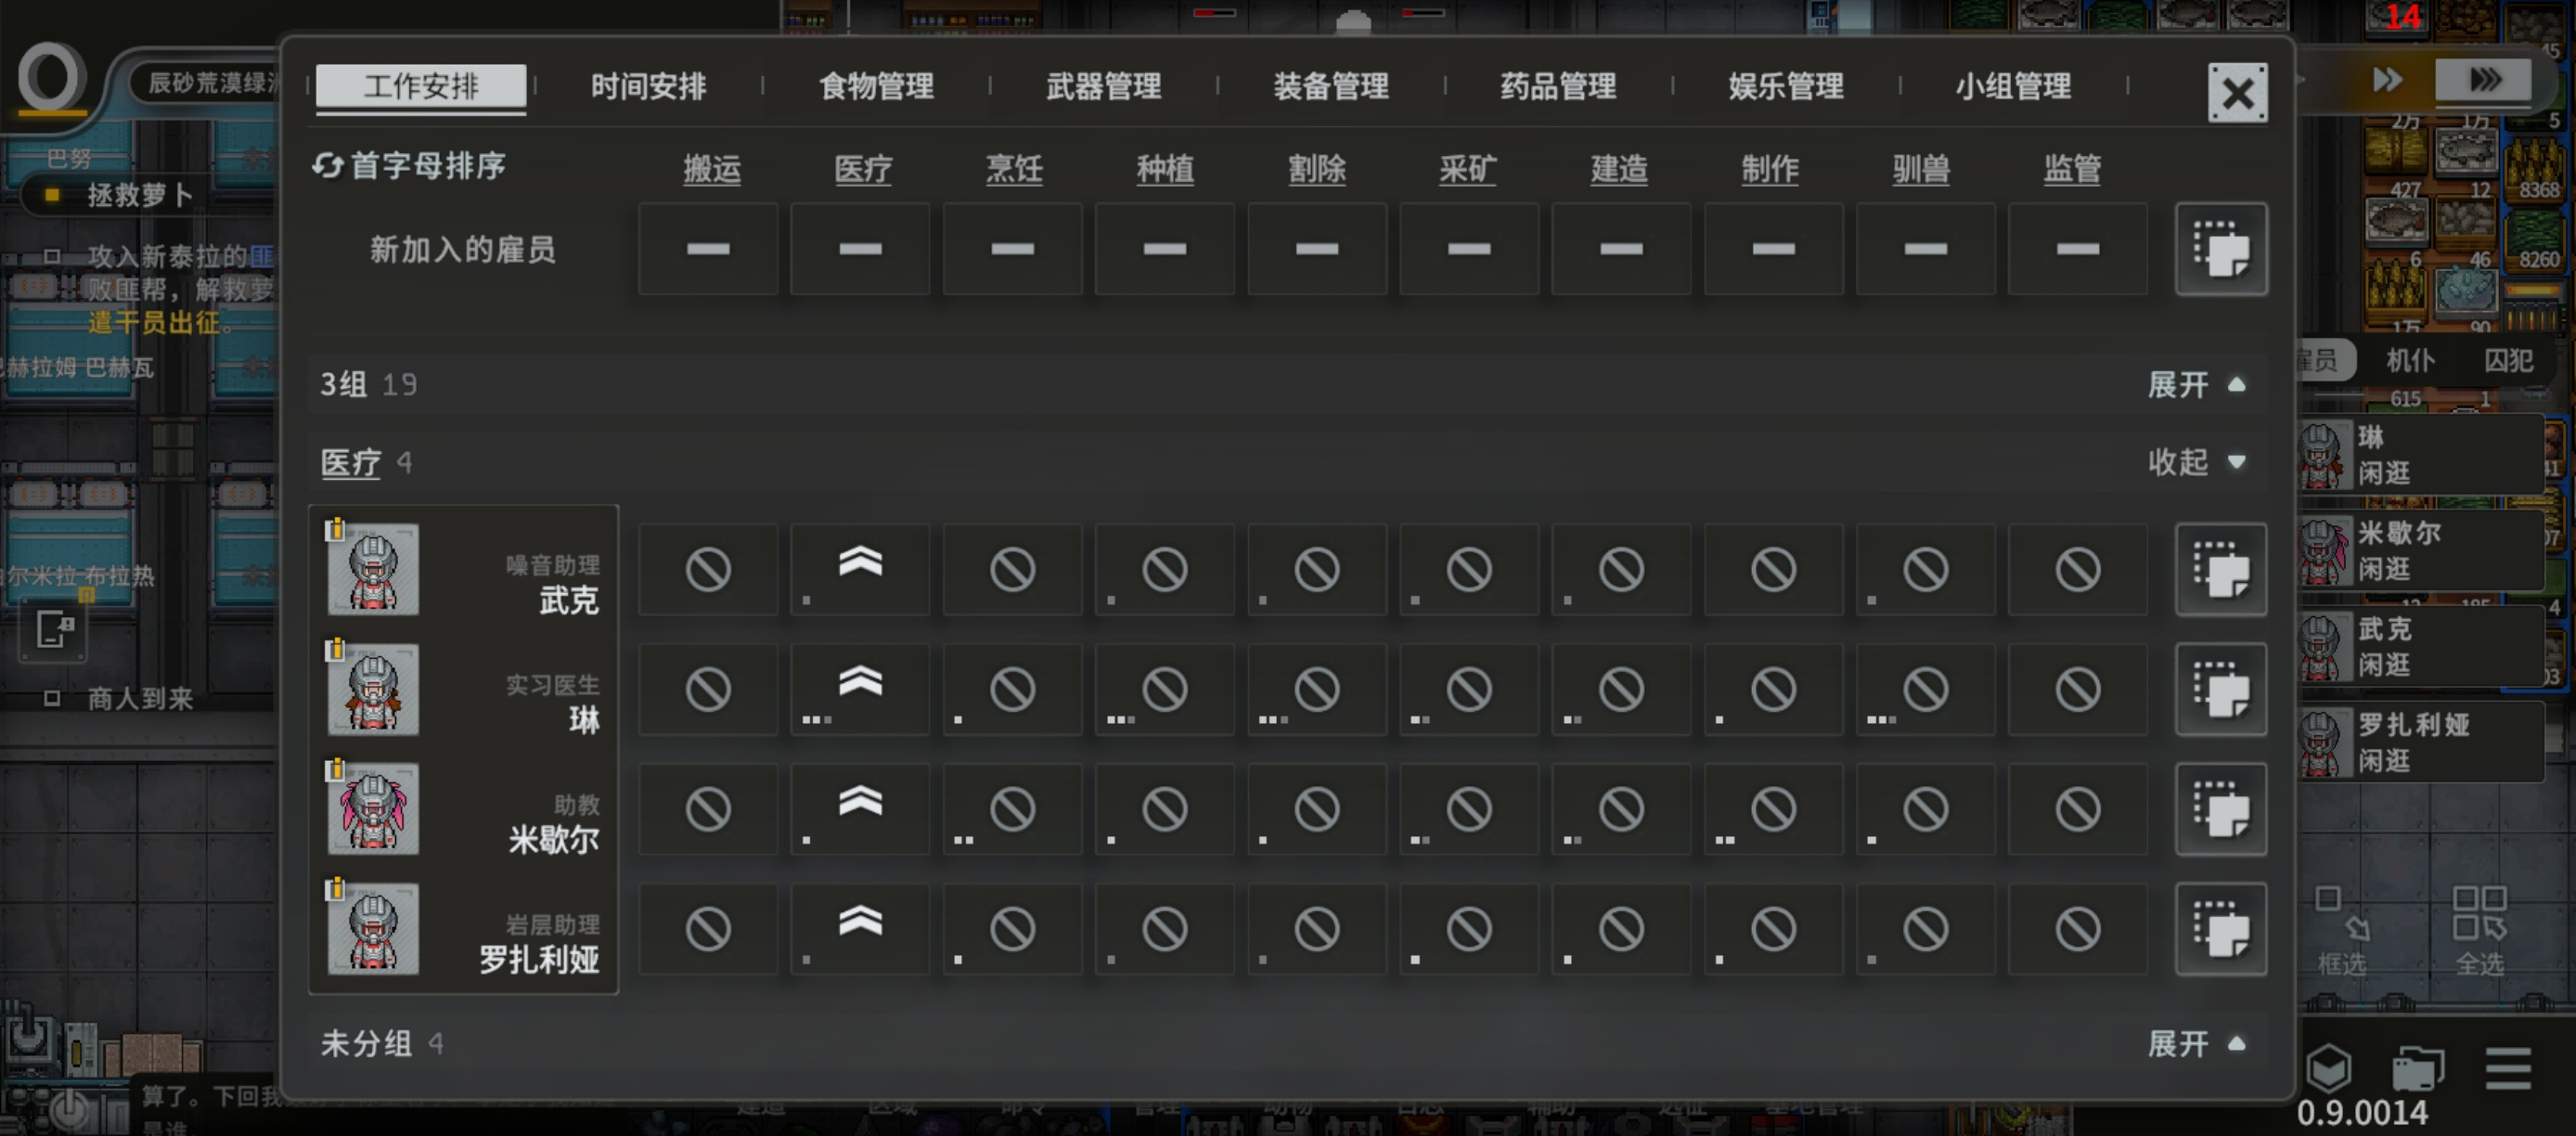The height and width of the screenshot is (1136, 2576).
Task: Click fastest speed triple-arrow icon
Action: 2484,79
